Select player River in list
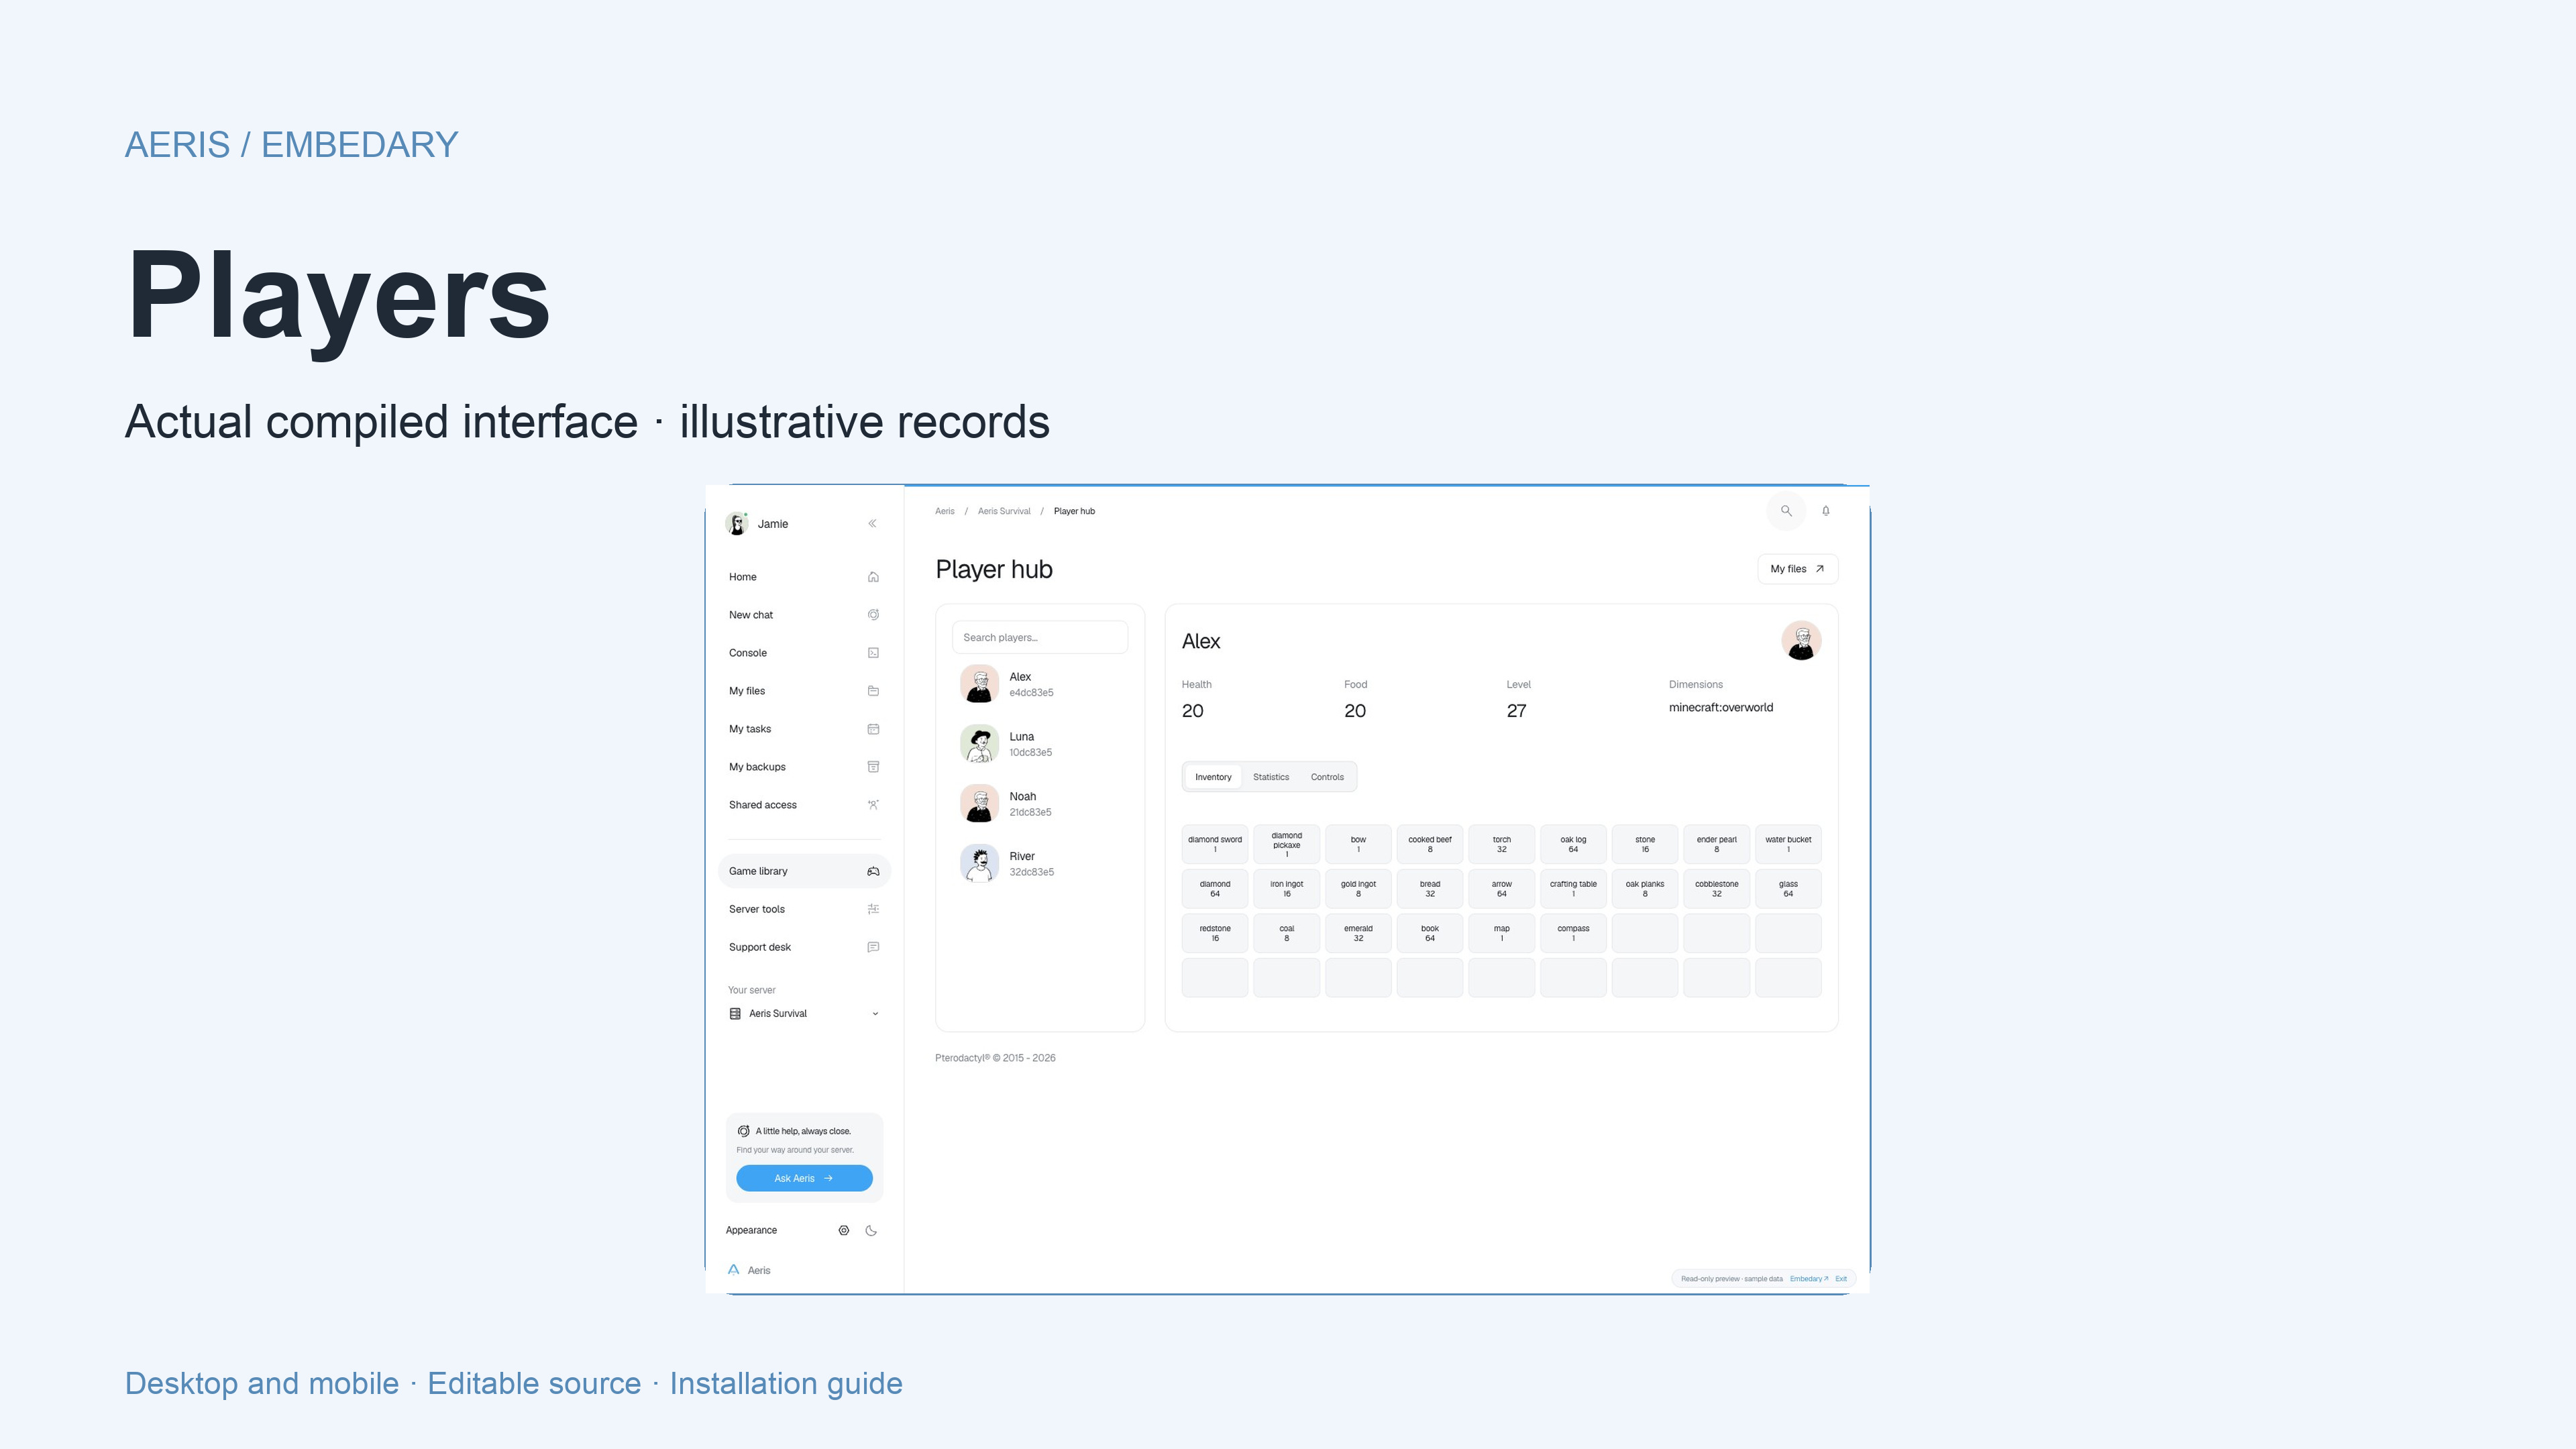This screenshot has height=1449, width=2576. click(x=1040, y=864)
